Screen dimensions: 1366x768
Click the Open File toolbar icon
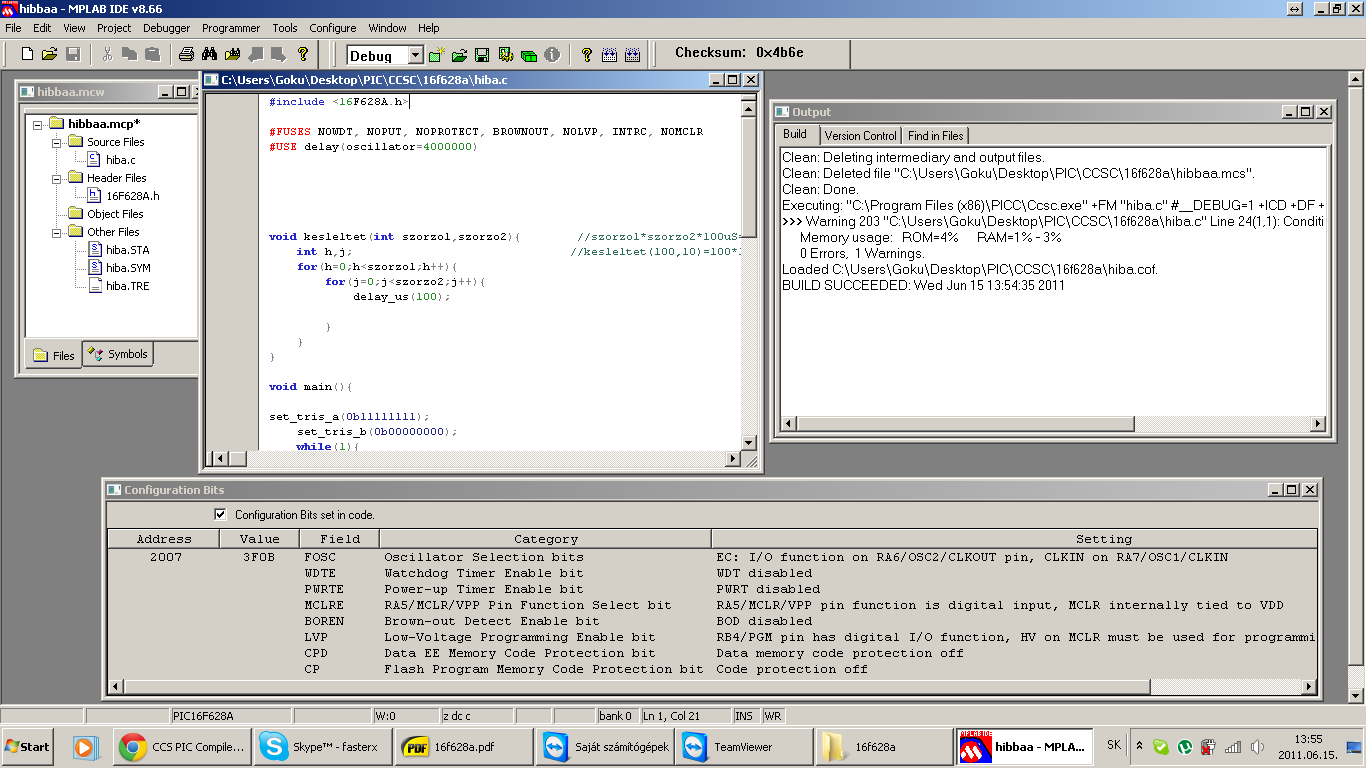coord(50,54)
